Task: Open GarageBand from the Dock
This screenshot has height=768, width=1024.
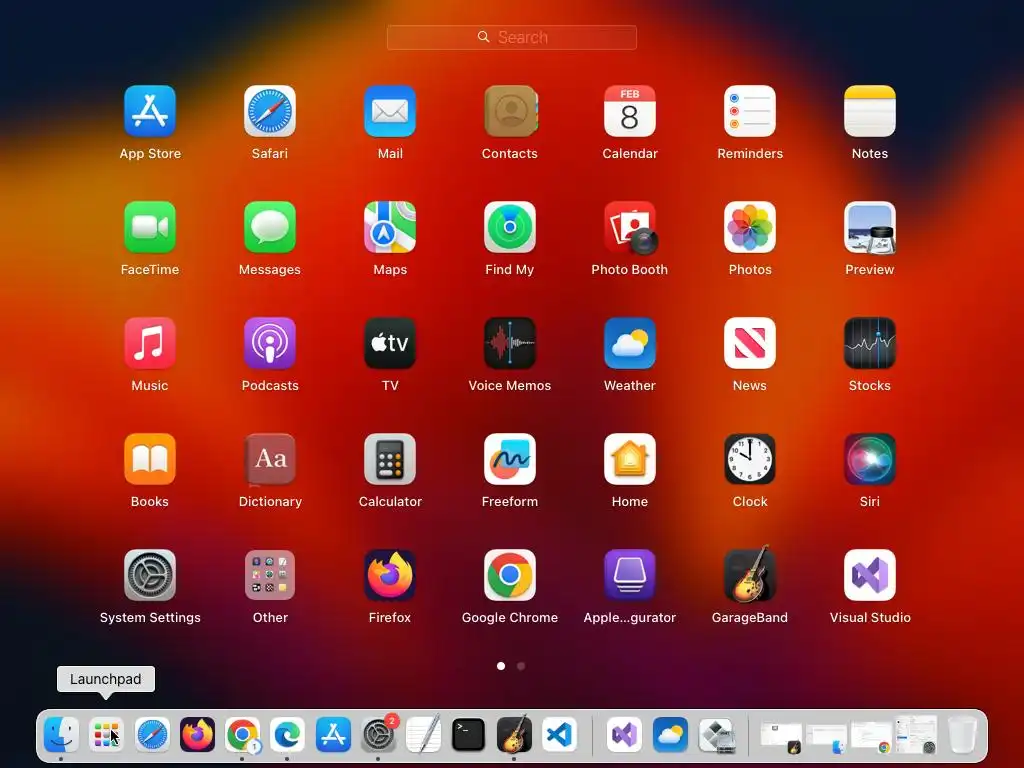Action: pyautogui.click(x=514, y=734)
